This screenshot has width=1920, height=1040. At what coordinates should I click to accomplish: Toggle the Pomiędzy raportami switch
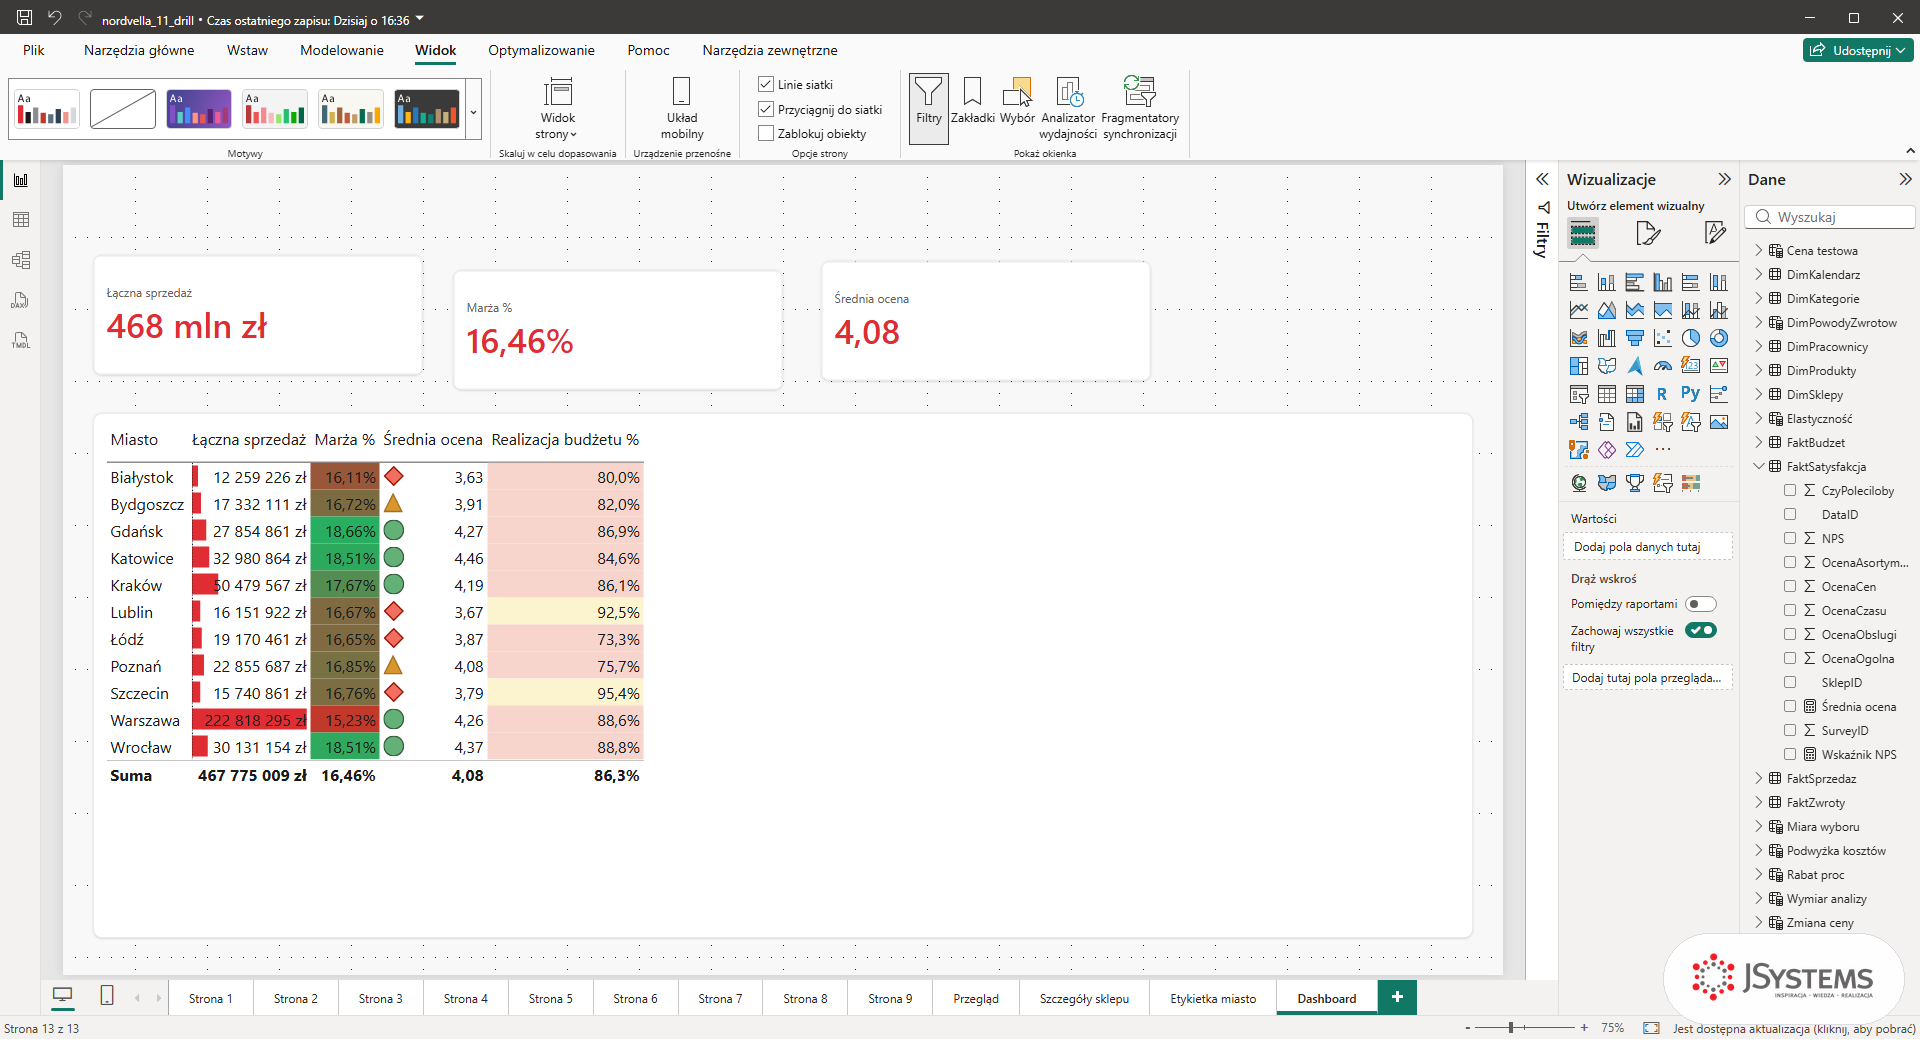[x=1700, y=604]
